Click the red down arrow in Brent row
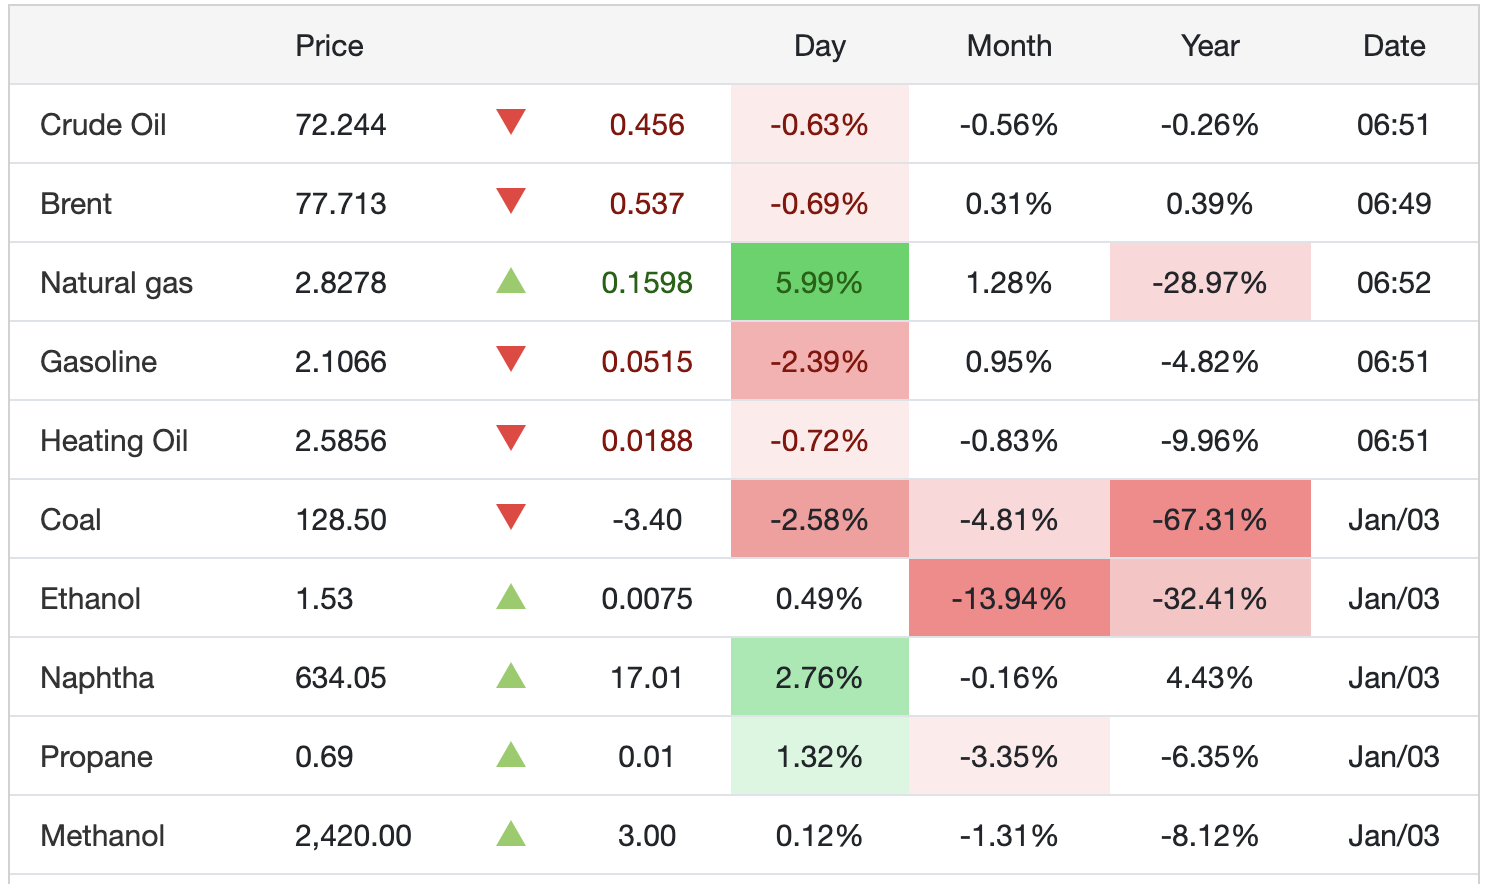Image resolution: width=1488 pixels, height=884 pixels. 511,201
